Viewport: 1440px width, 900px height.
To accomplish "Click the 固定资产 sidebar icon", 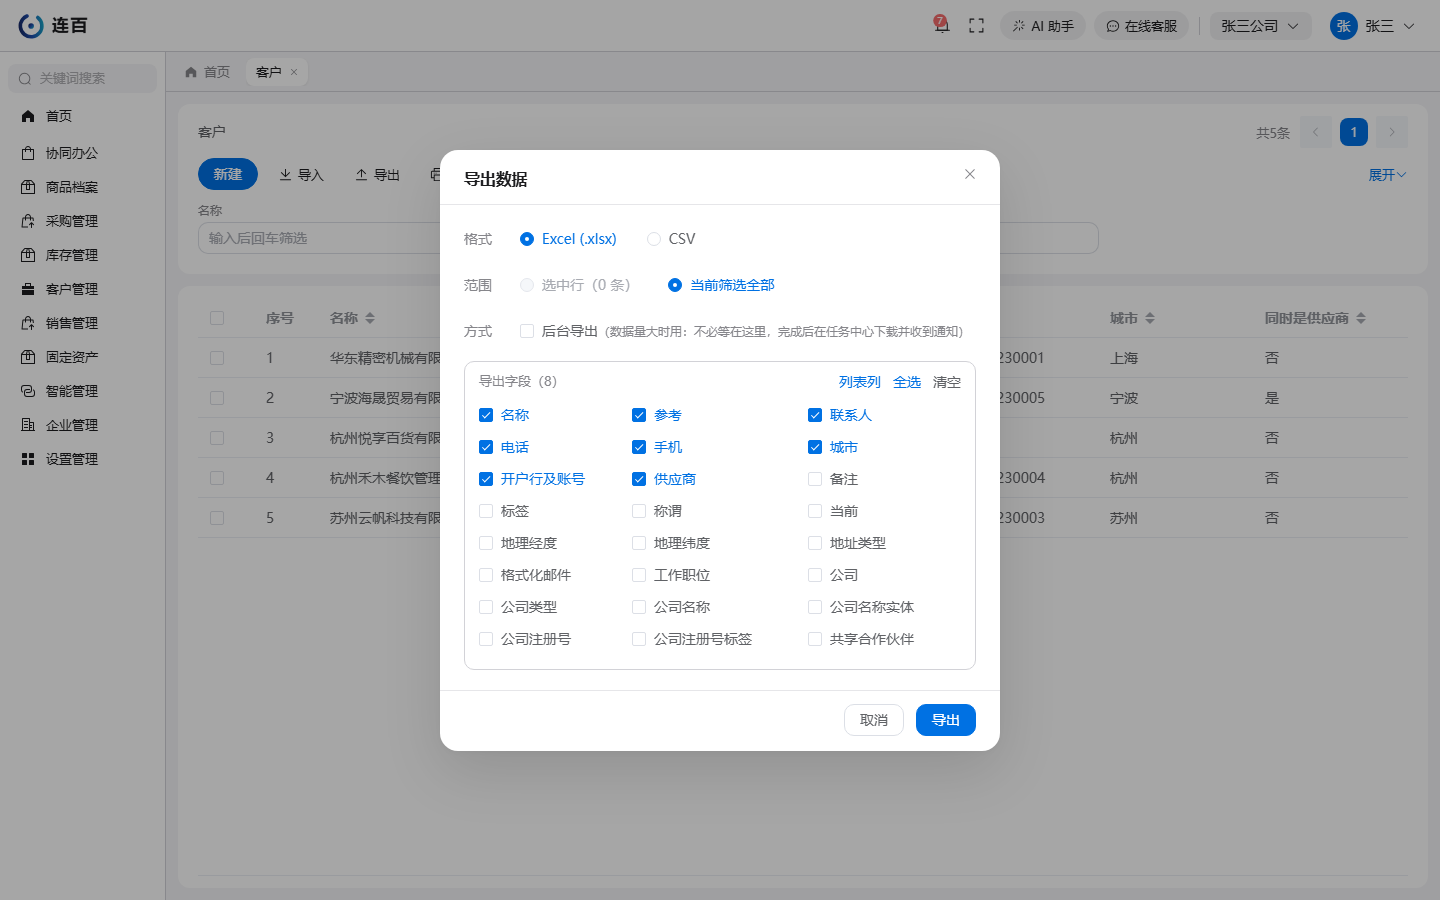I will pyautogui.click(x=28, y=357).
